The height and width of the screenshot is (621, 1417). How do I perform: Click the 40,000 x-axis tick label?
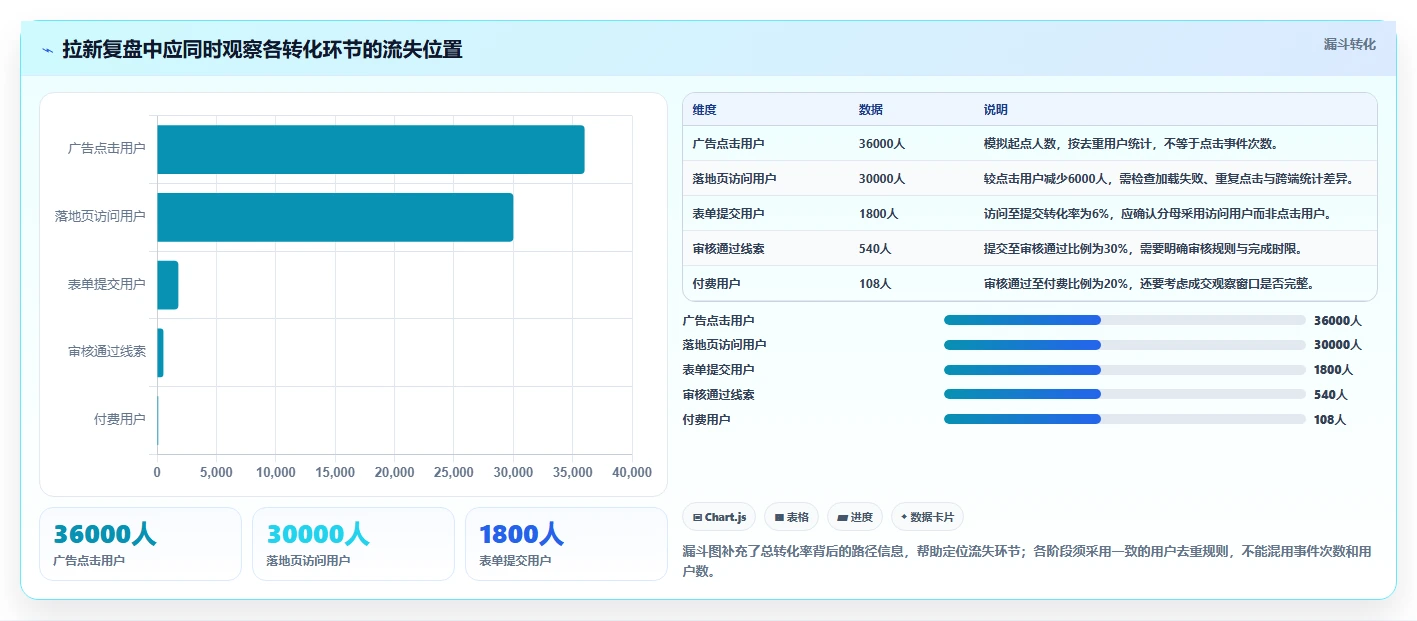click(x=632, y=472)
